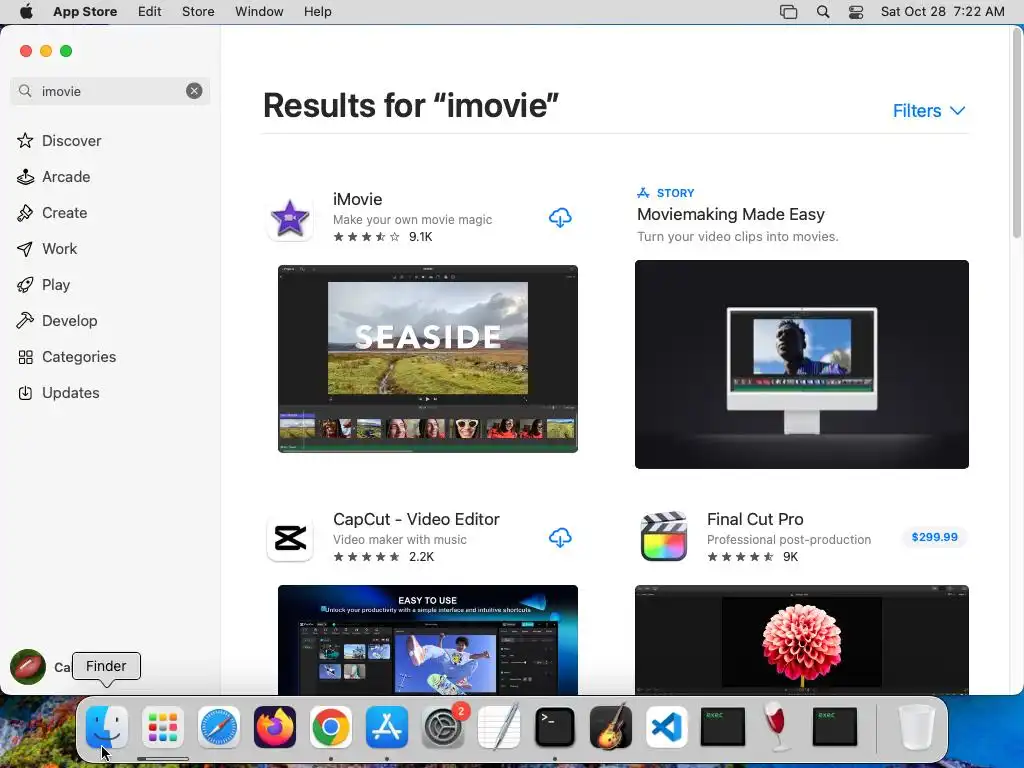Open the CapCut app icon
This screenshot has width=1024, height=768.
click(x=290, y=538)
